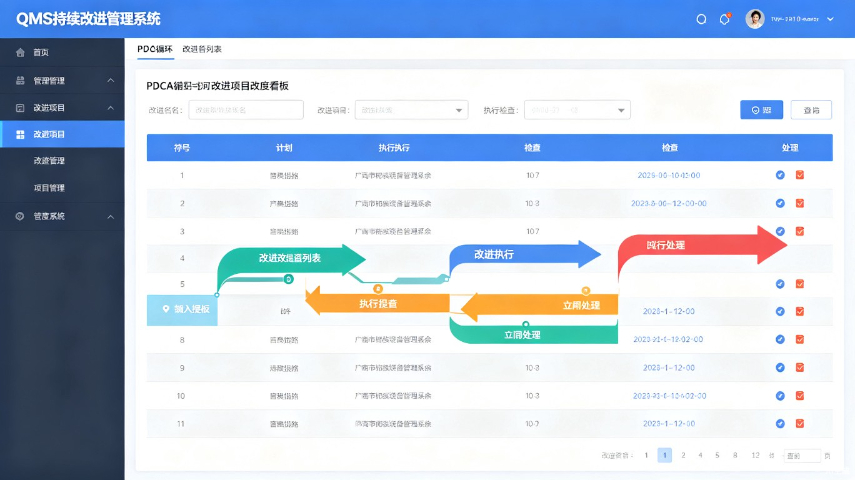Click the blue search button
Image resolution: width=855 pixels, height=480 pixels.
point(761,110)
